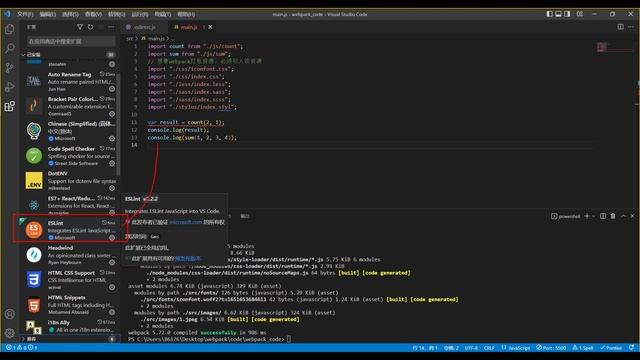Image resolution: width=640 pixels, height=360 pixels.
Task: Select the HTML CSS Support extension
Action: click(x=69, y=280)
